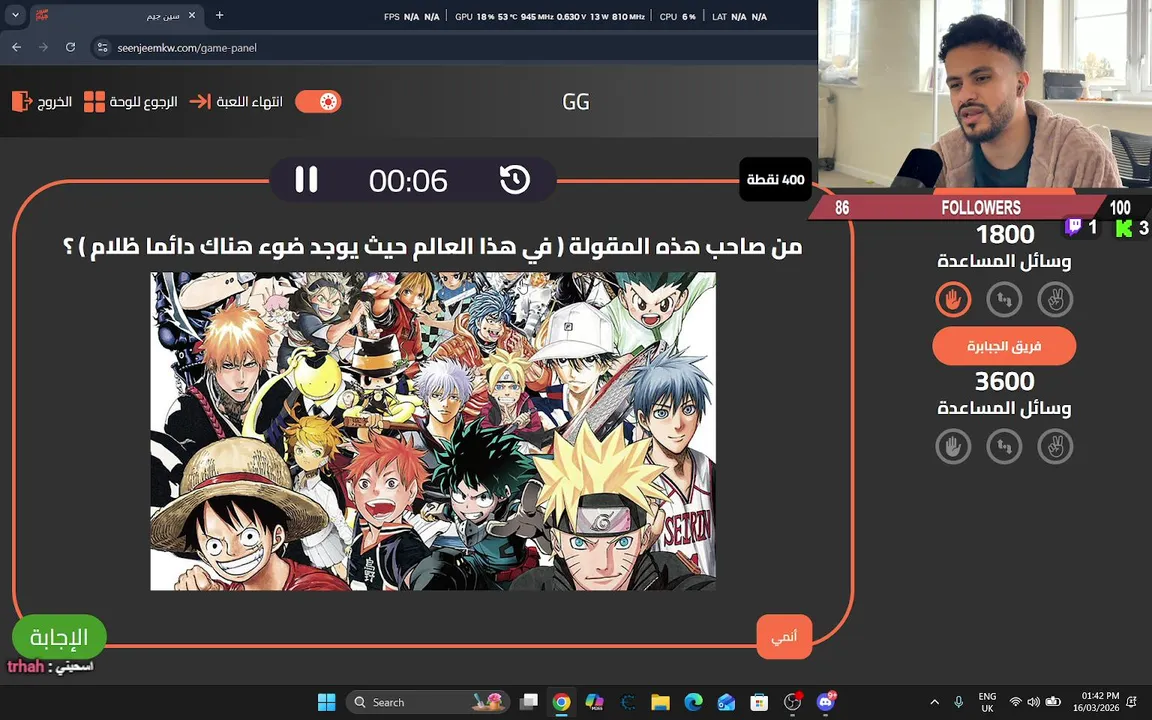
Task: Click the second team score 3600
Action: 1004,381
